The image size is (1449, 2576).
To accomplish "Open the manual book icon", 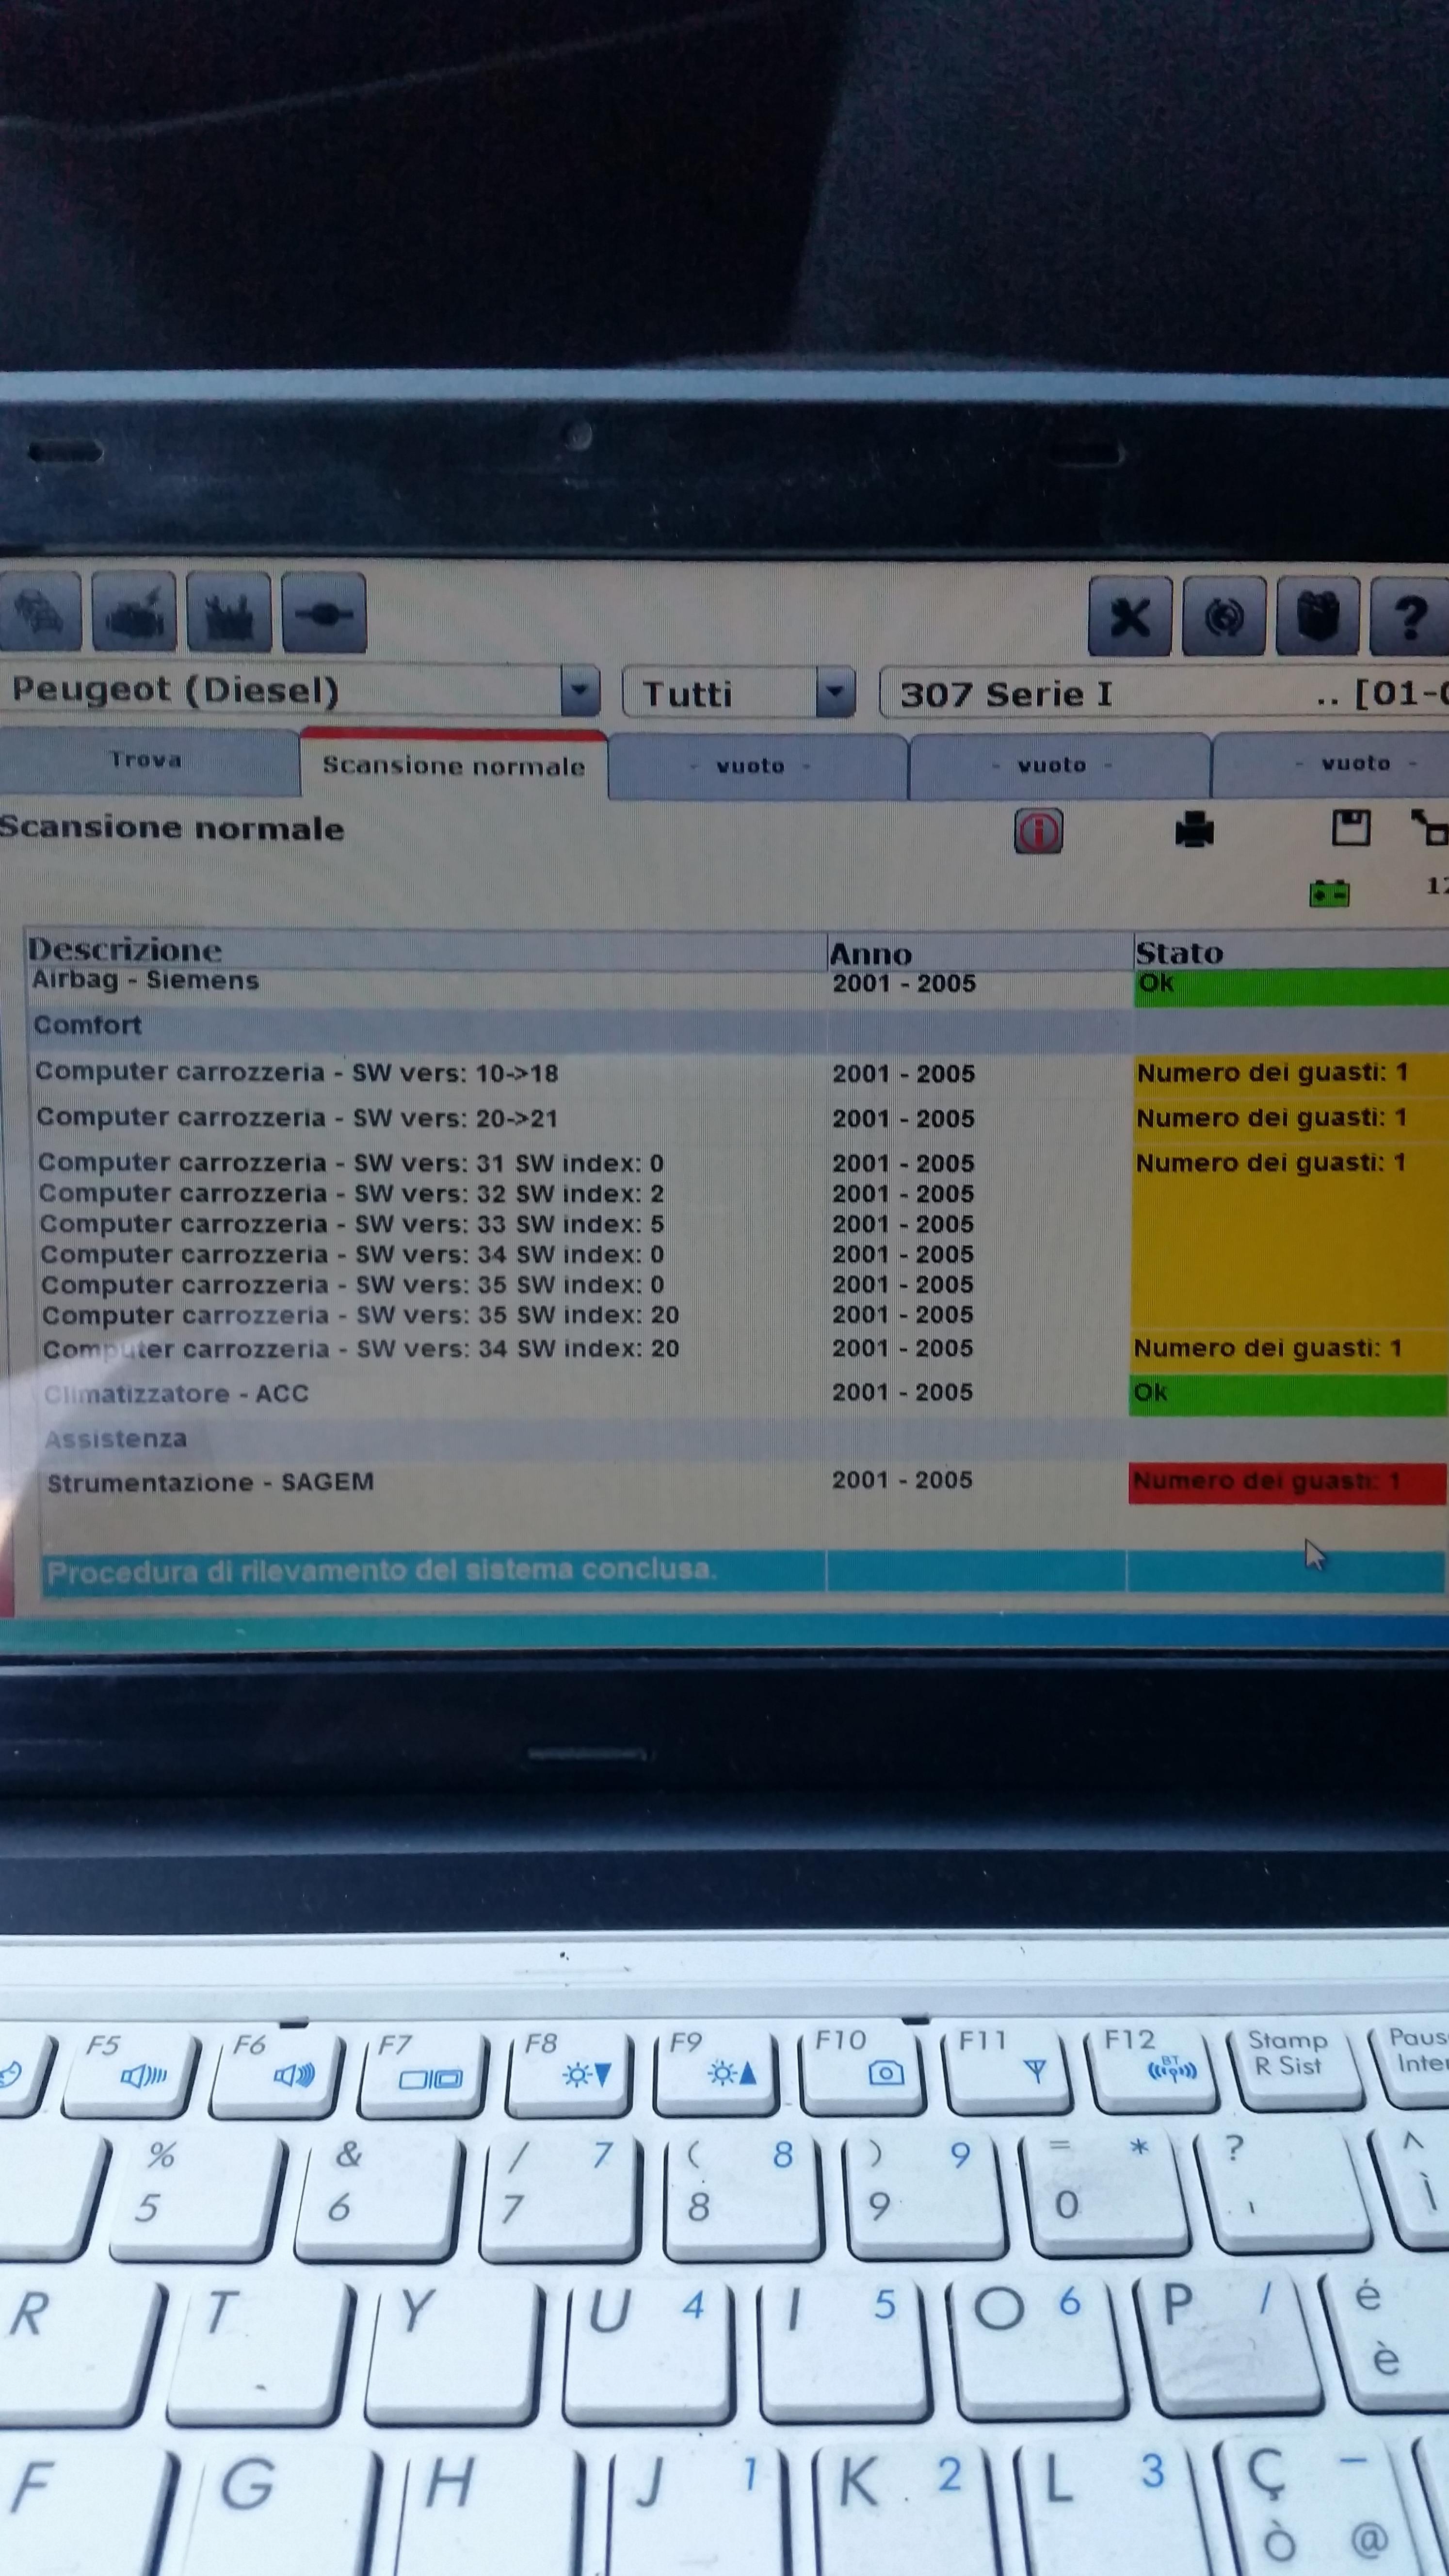I will (1317, 616).
